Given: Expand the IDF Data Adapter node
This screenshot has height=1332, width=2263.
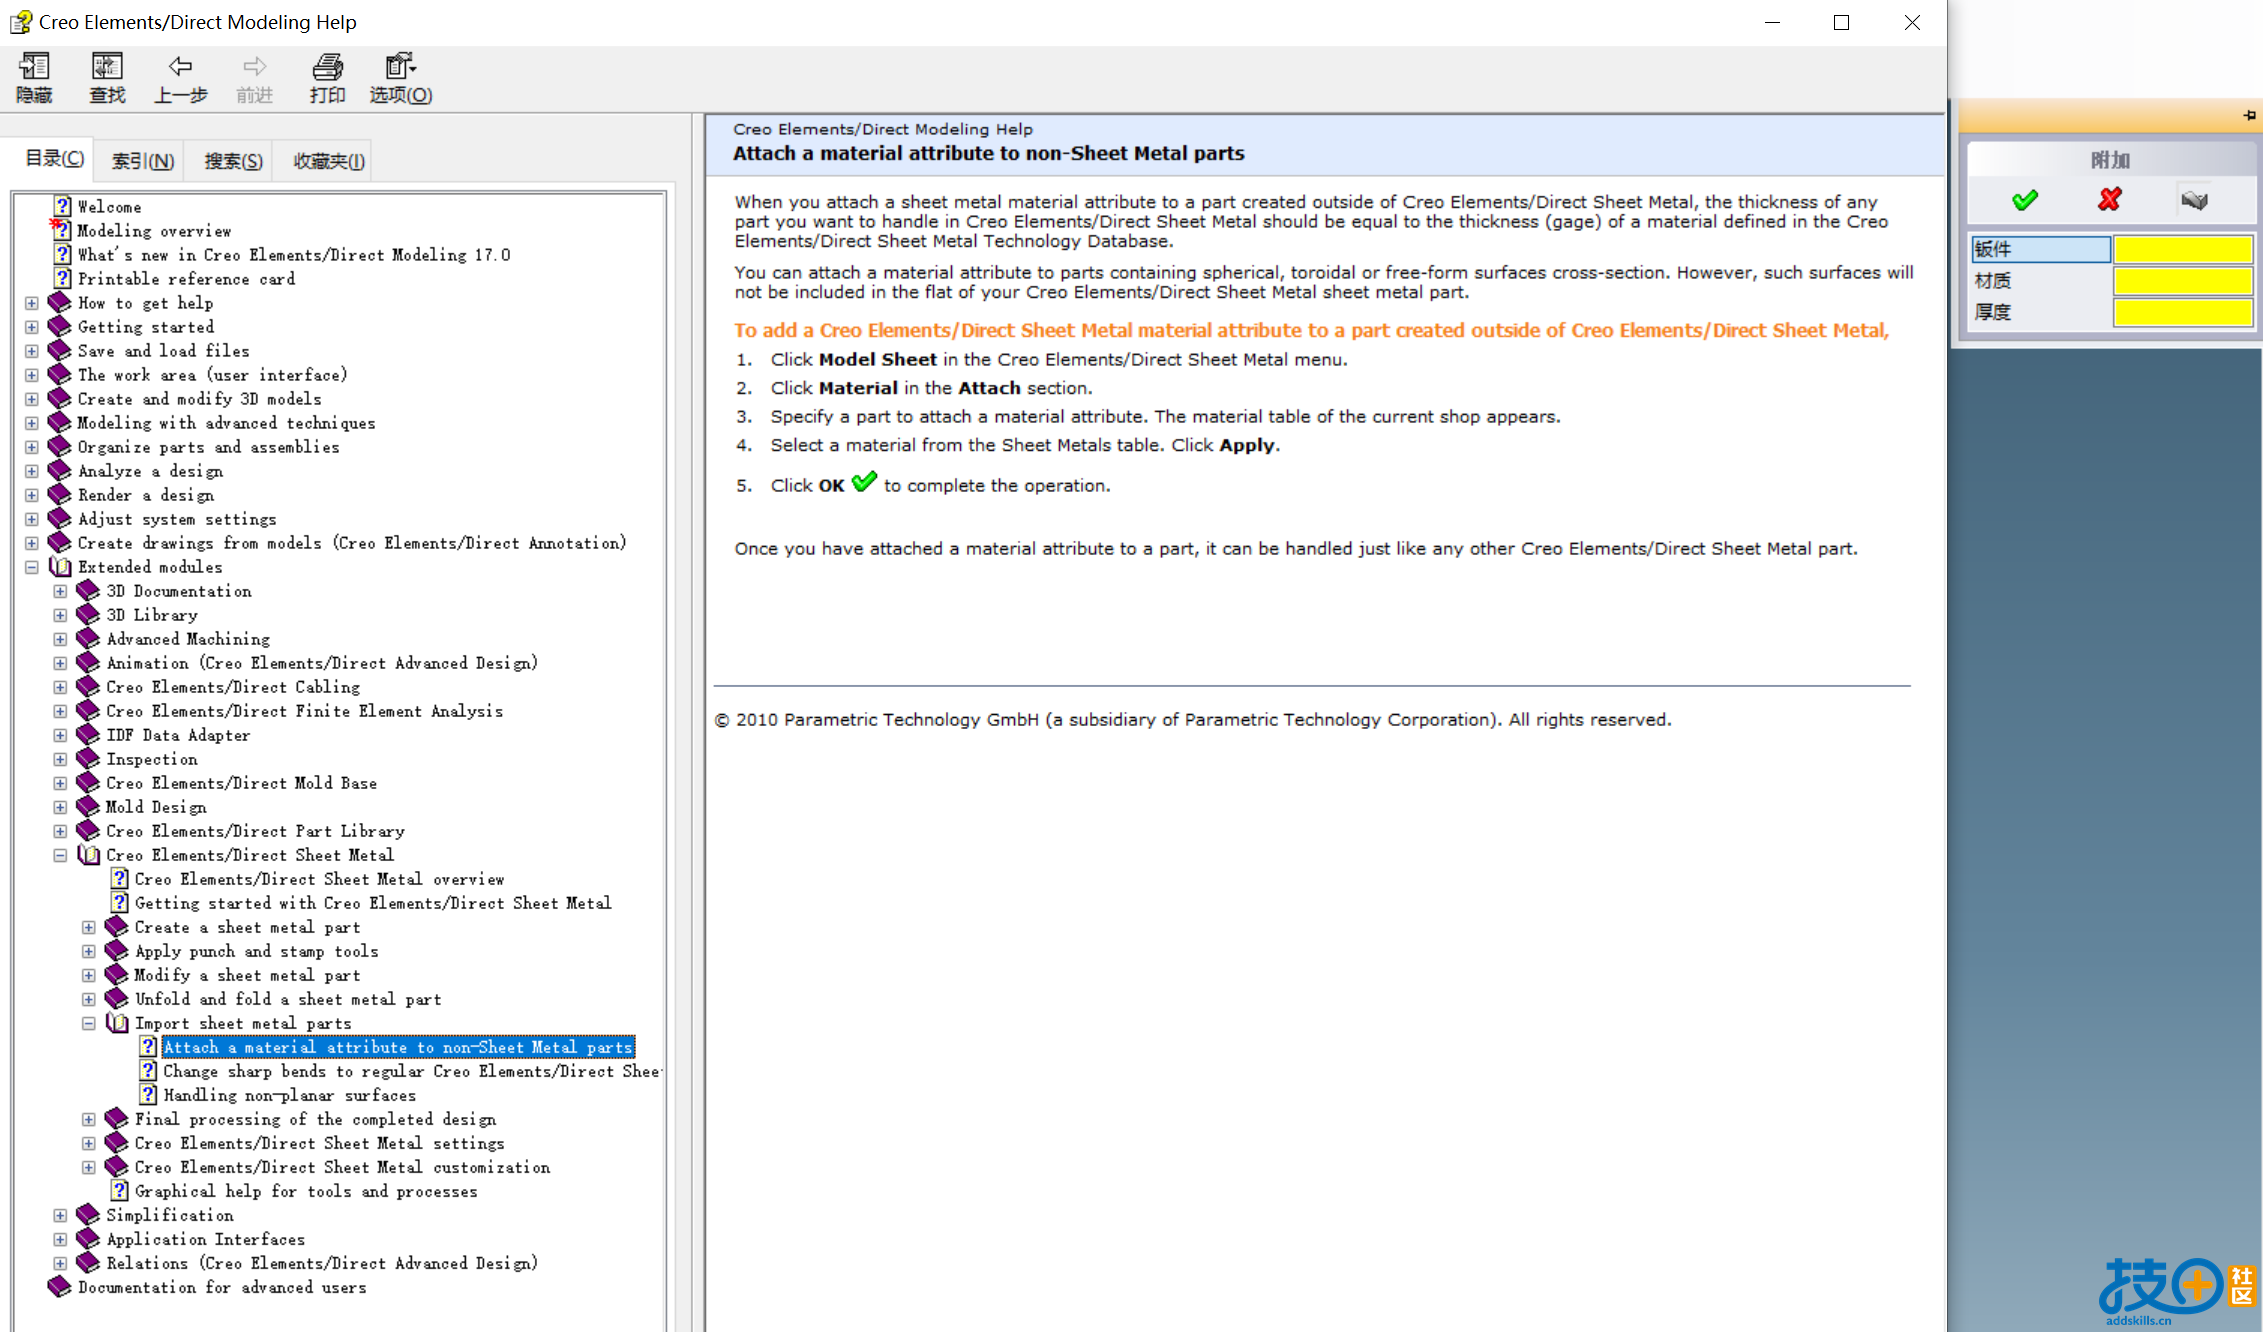Looking at the screenshot, I should pyautogui.click(x=60, y=735).
